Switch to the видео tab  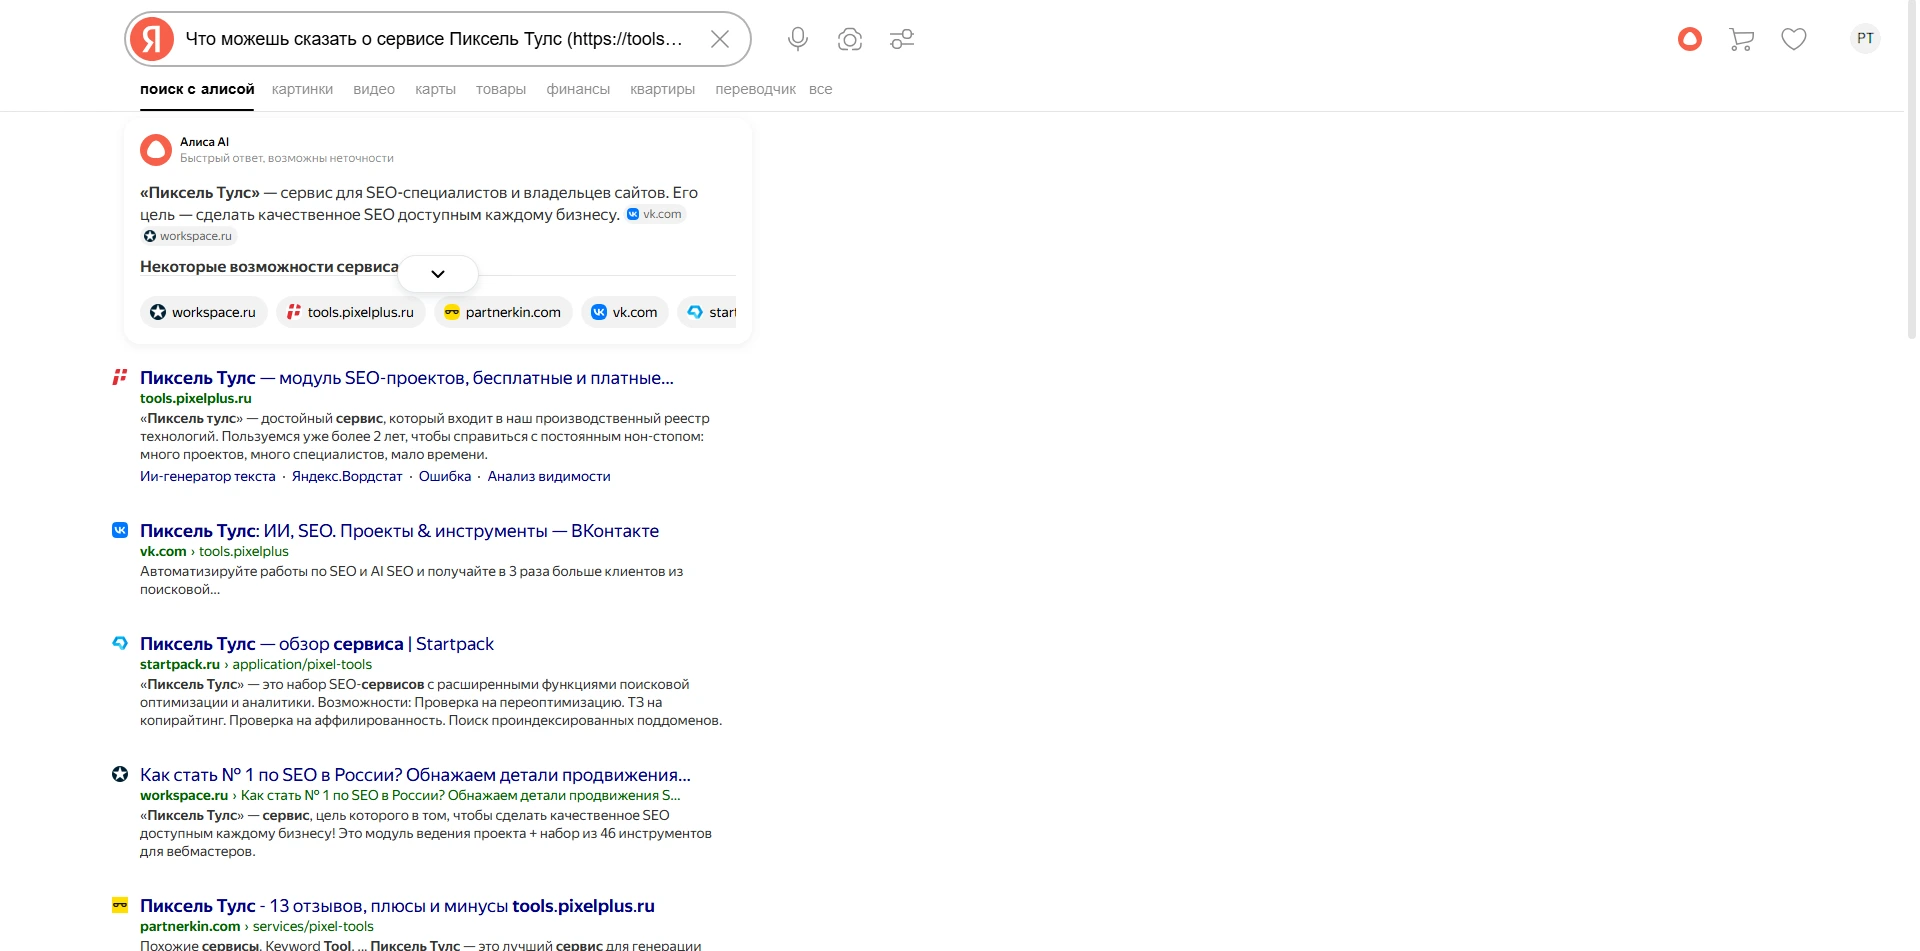(x=373, y=89)
